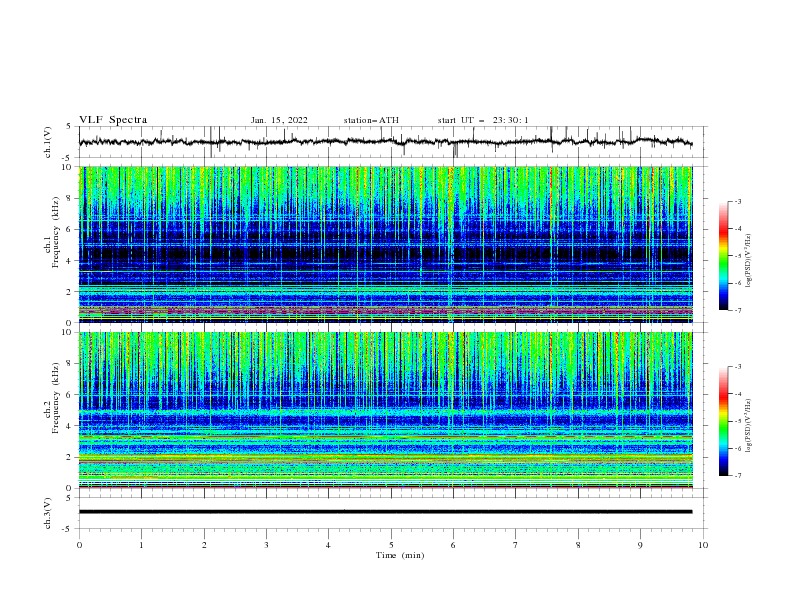Click the "10" kHz tick on ch.2 frequency axis
Image resolution: width=792 pixels, height=612 pixels.
(68, 332)
